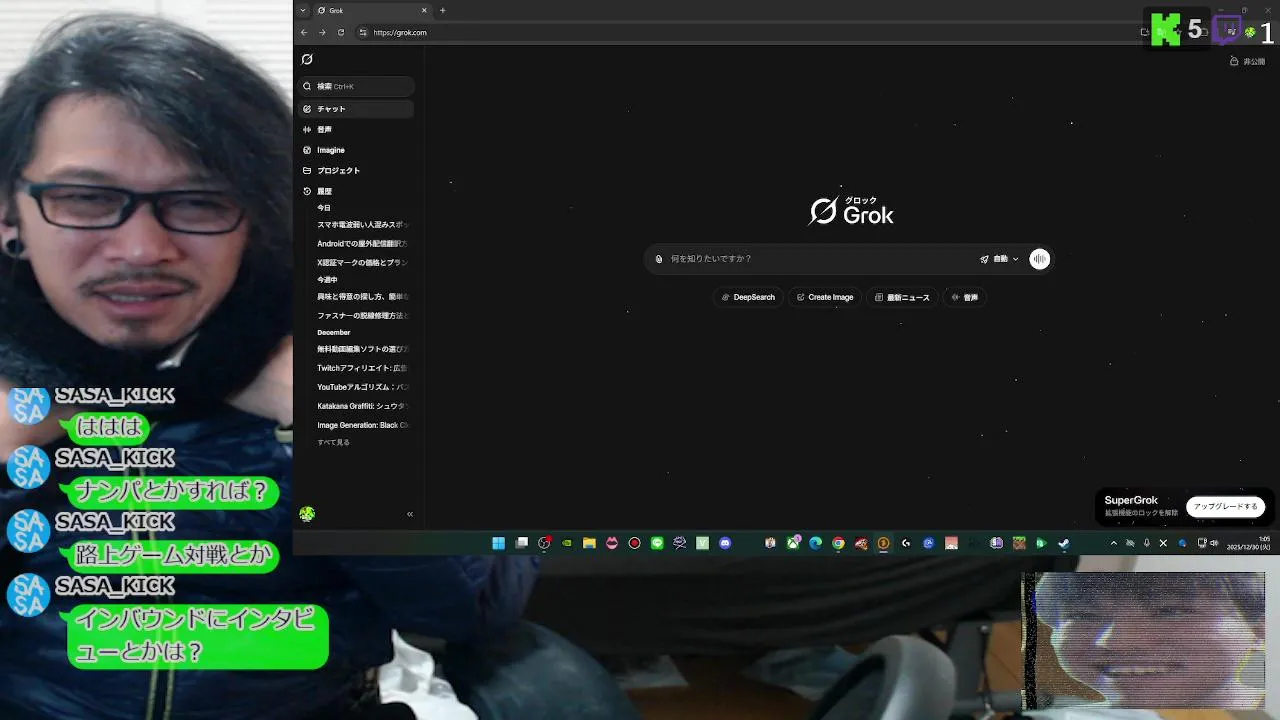Screen dimensions: 1280x720
Task: Click the Grok logo icon at sidebar top
Action: (x=307, y=60)
